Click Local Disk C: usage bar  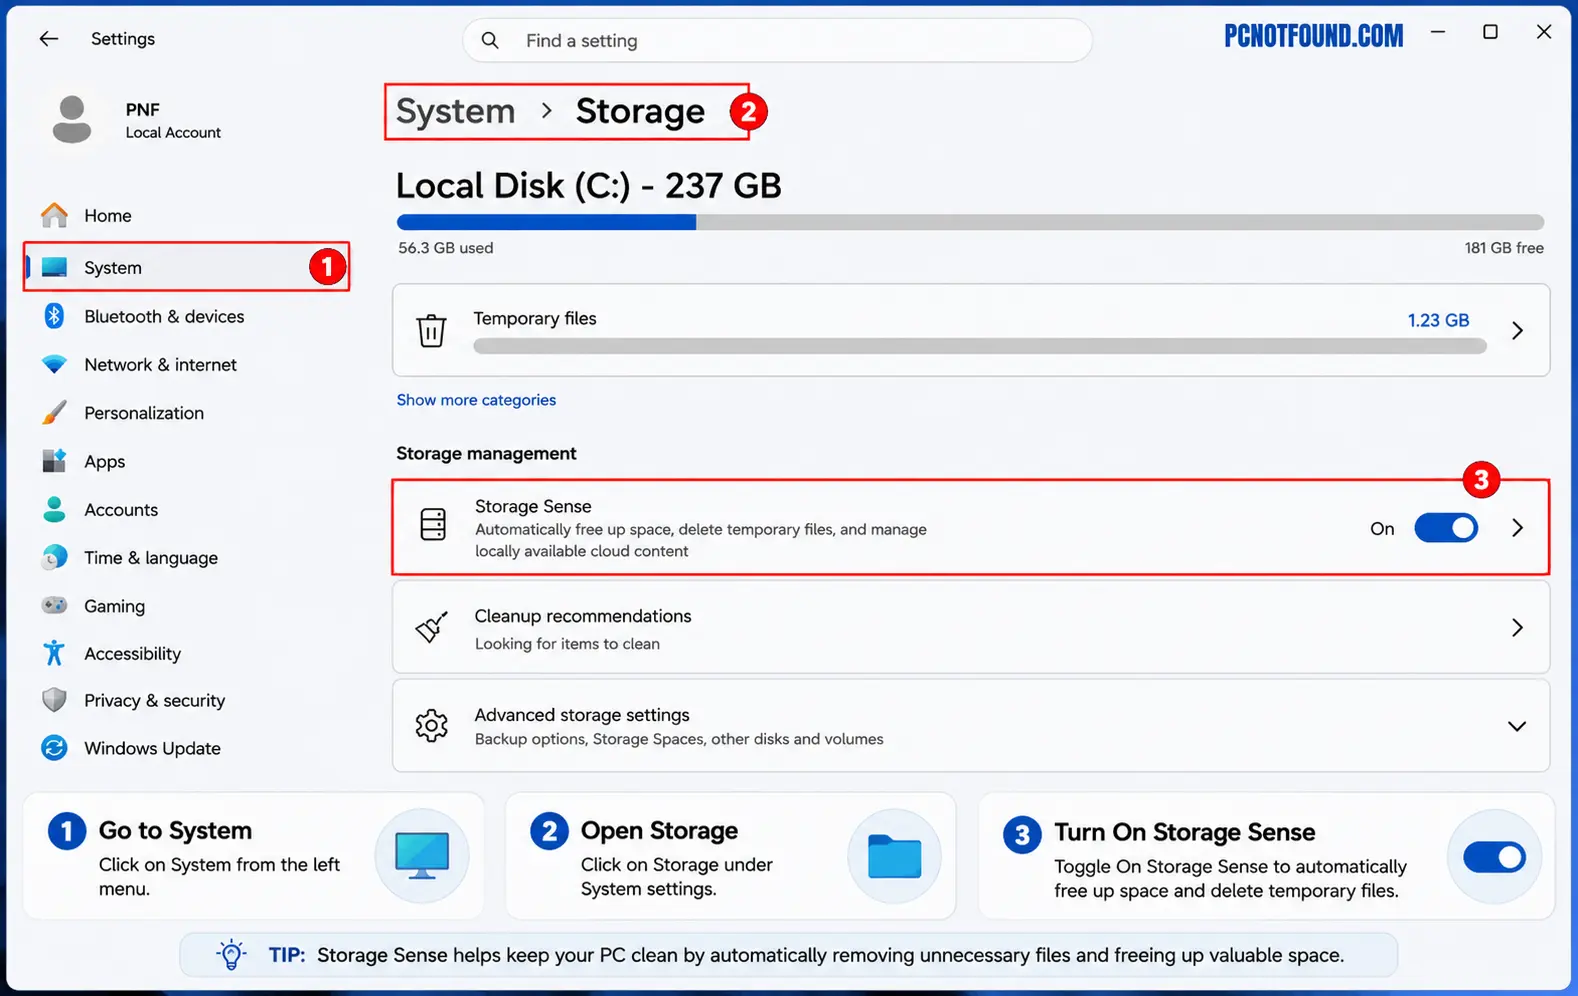pyautogui.click(x=970, y=222)
